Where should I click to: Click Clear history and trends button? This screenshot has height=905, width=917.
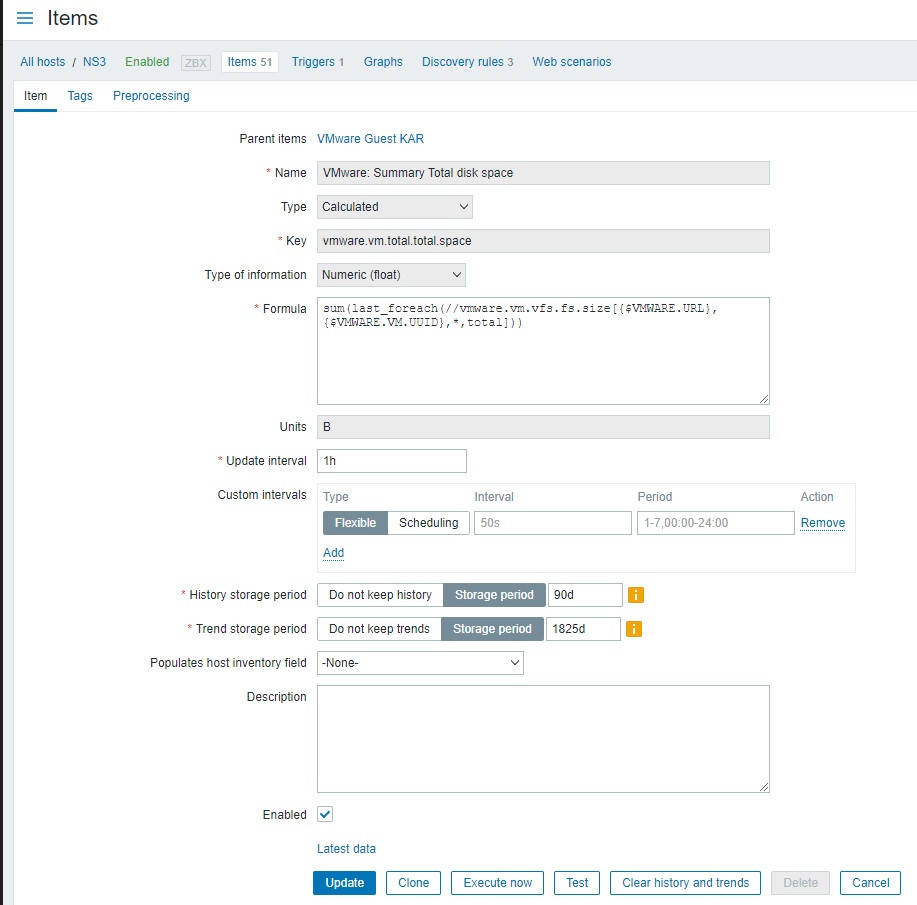click(685, 883)
